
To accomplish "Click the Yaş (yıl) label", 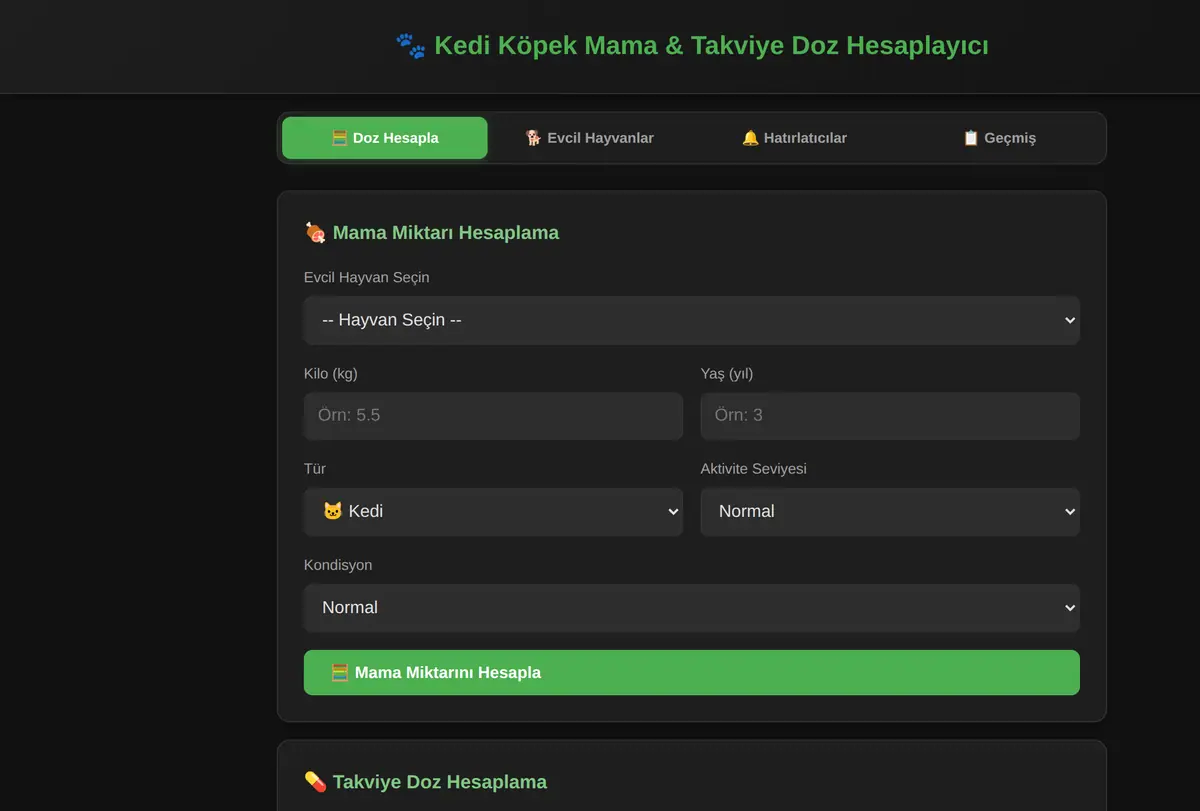I will pyautogui.click(x=727, y=374).
